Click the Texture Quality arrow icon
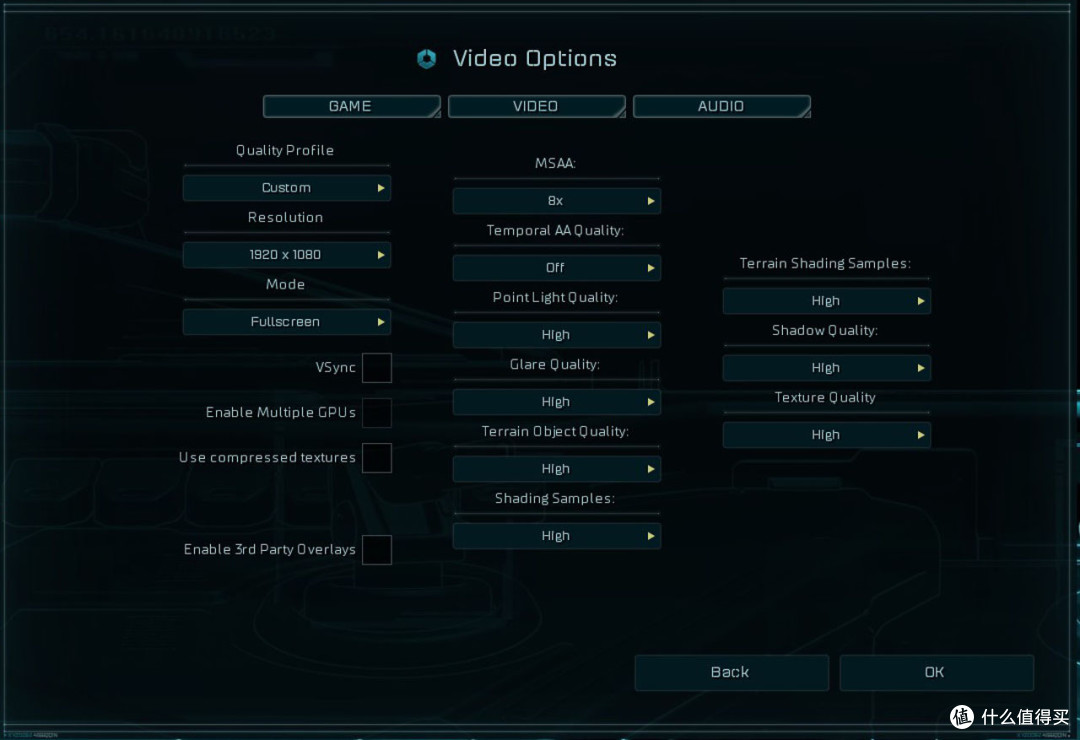Screen dimensions: 1080x740 point(921,435)
